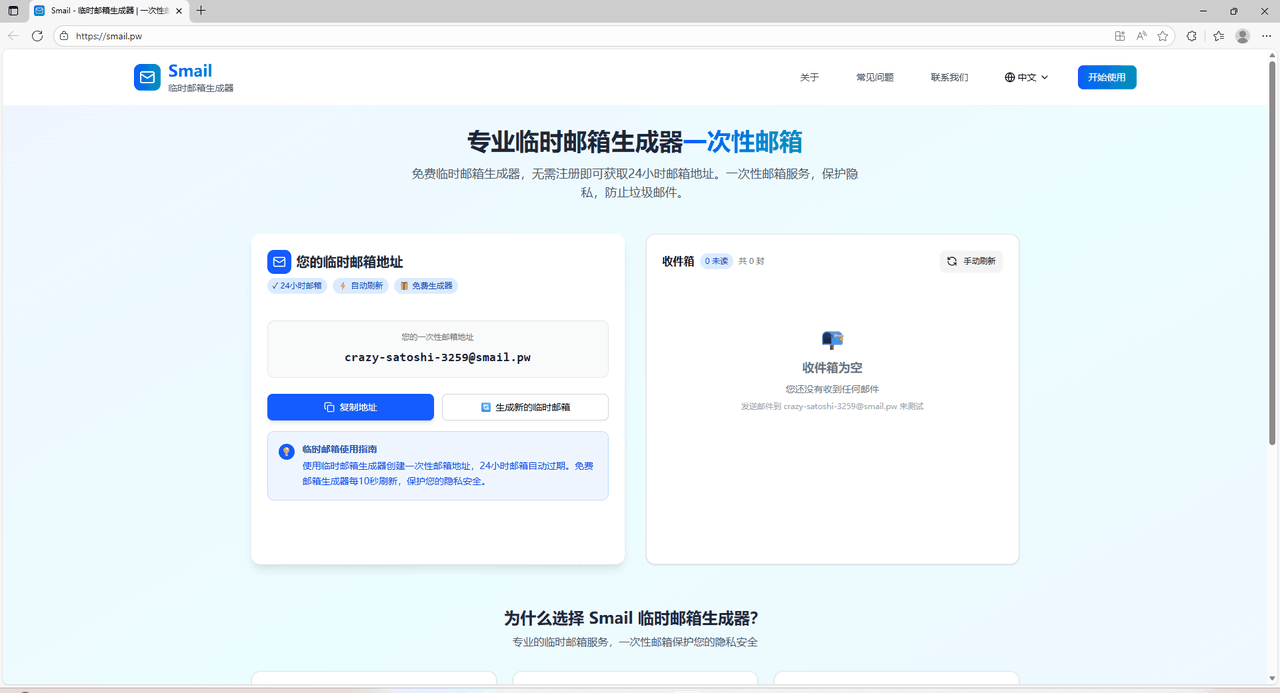Click the 您的一次性邮箱地址 label
This screenshot has width=1280, height=693.
pyautogui.click(x=438, y=337)
